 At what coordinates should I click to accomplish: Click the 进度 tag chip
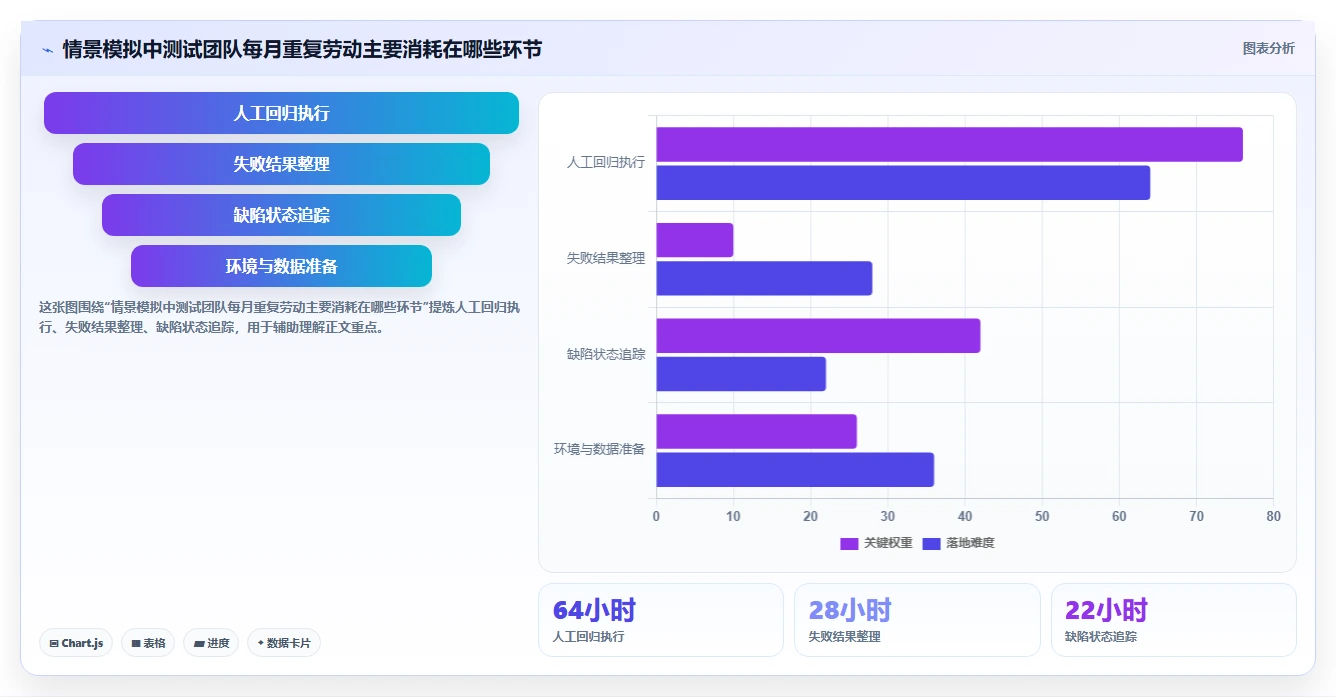(x=211, y=643)
